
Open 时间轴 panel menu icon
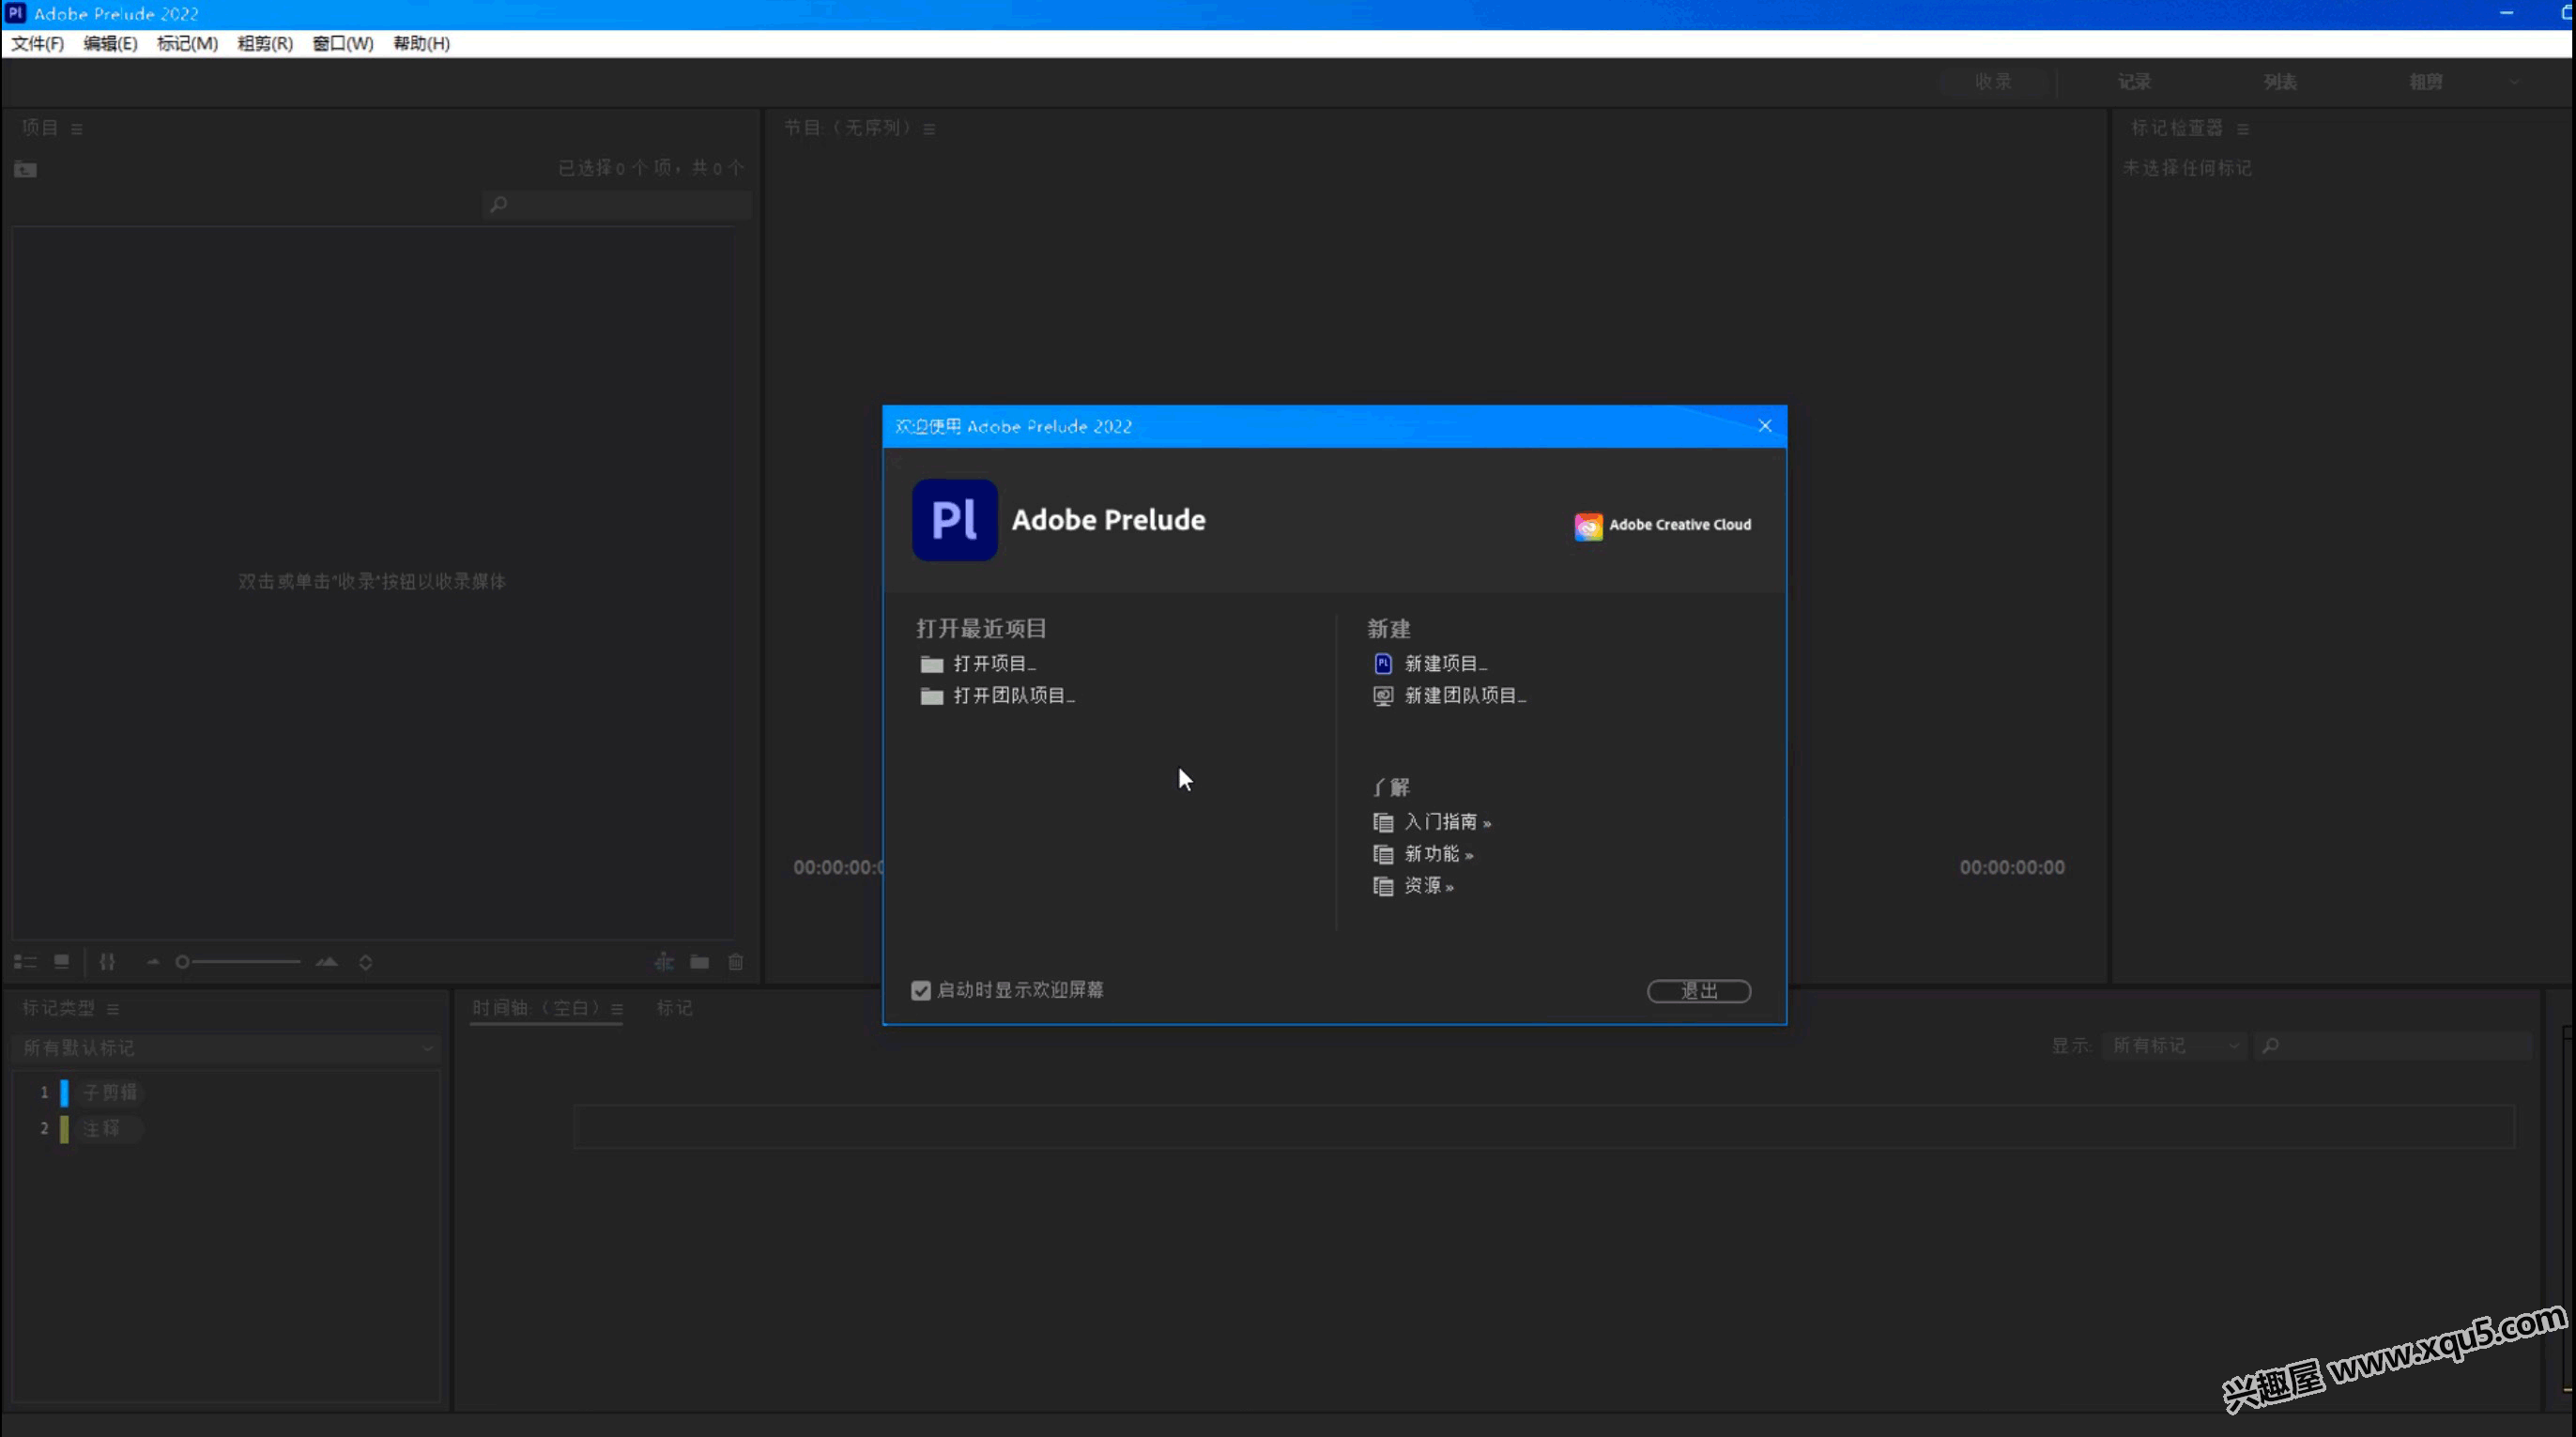617,1009
